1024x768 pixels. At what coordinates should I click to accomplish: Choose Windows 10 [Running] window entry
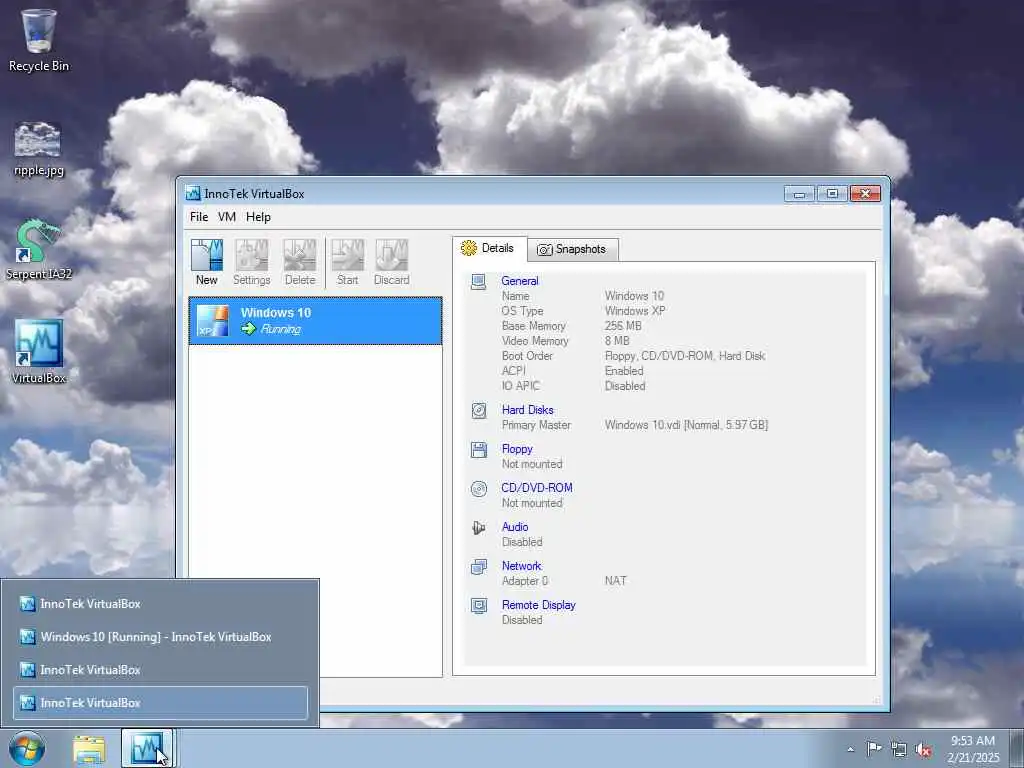[161, 637]
